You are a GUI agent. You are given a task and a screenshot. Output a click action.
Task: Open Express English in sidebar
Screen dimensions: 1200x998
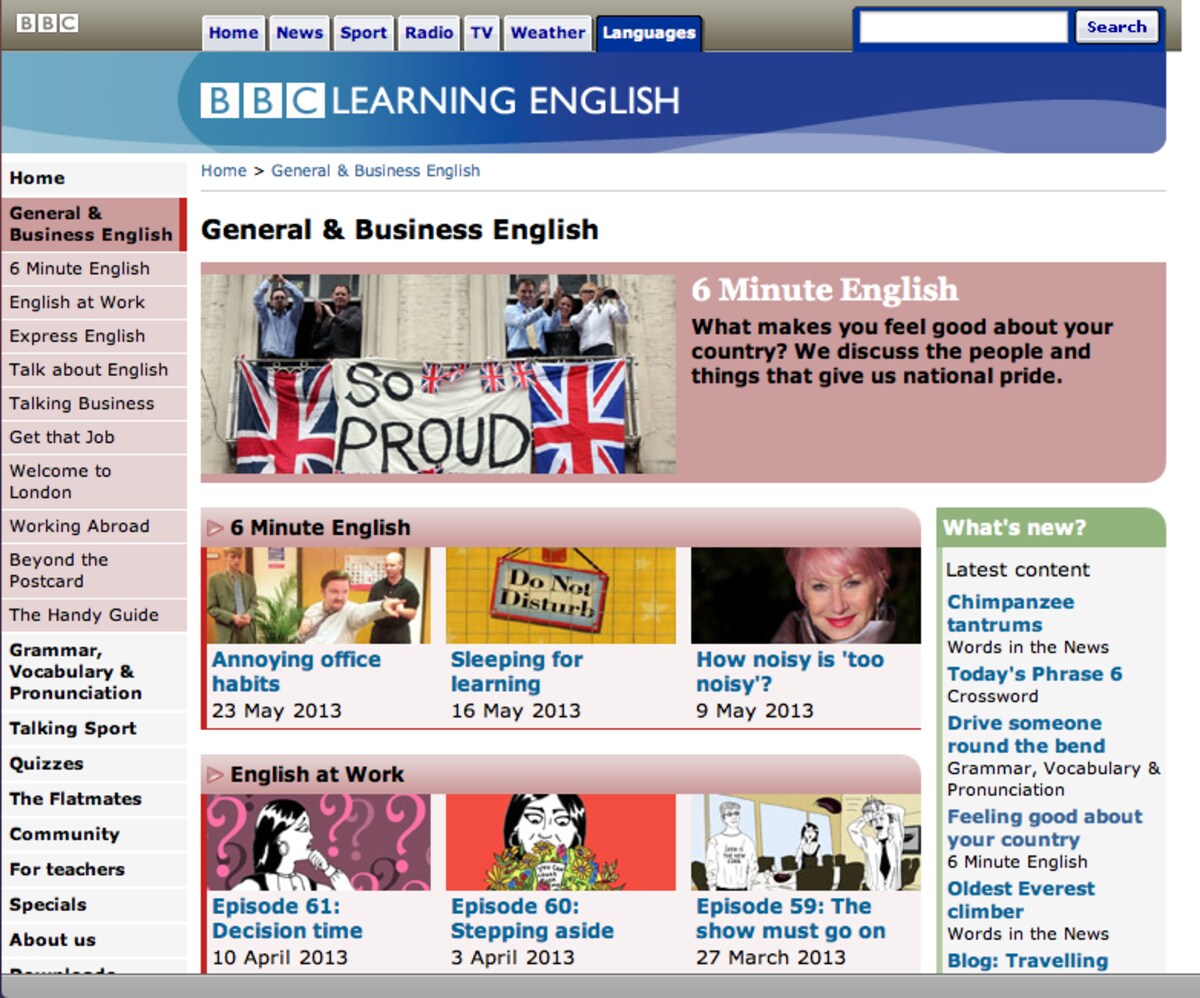(94, 336)
